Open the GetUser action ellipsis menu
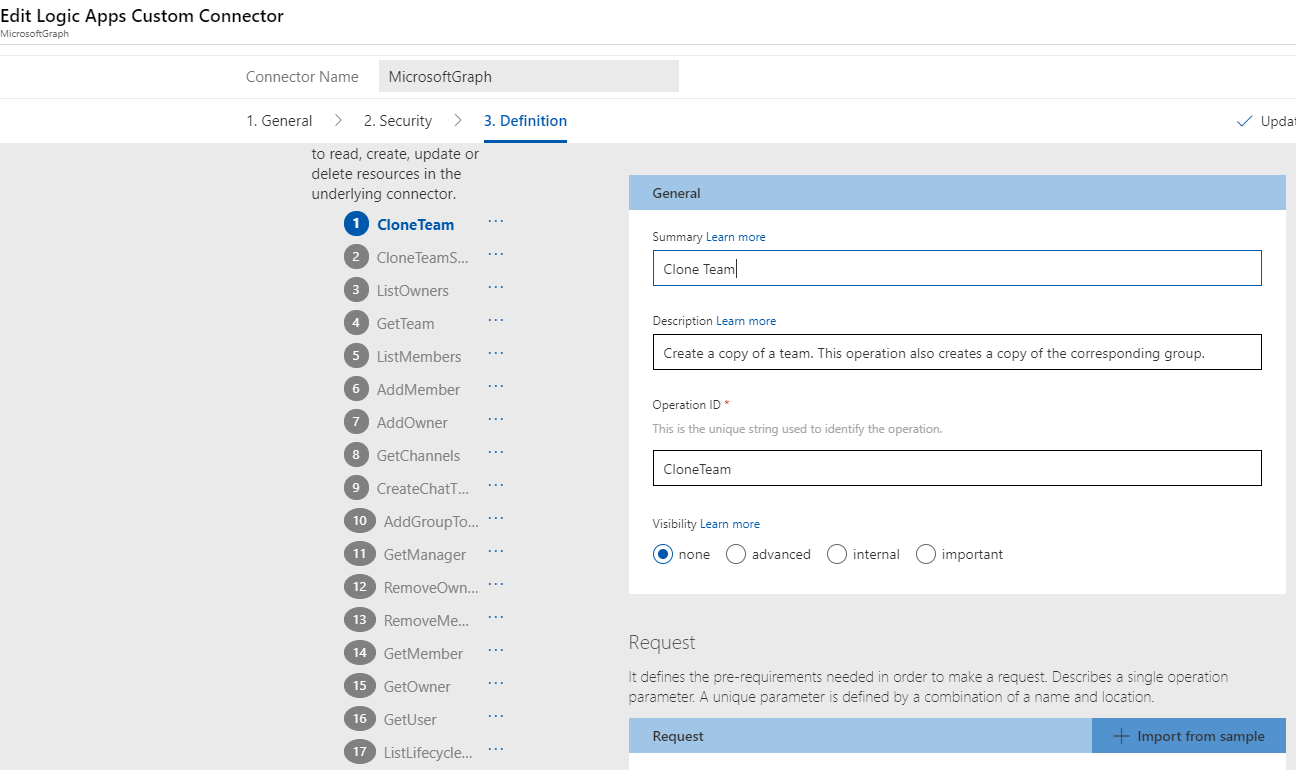The height and width of the screenshot is (770, 1296). [x=496, y=717]
